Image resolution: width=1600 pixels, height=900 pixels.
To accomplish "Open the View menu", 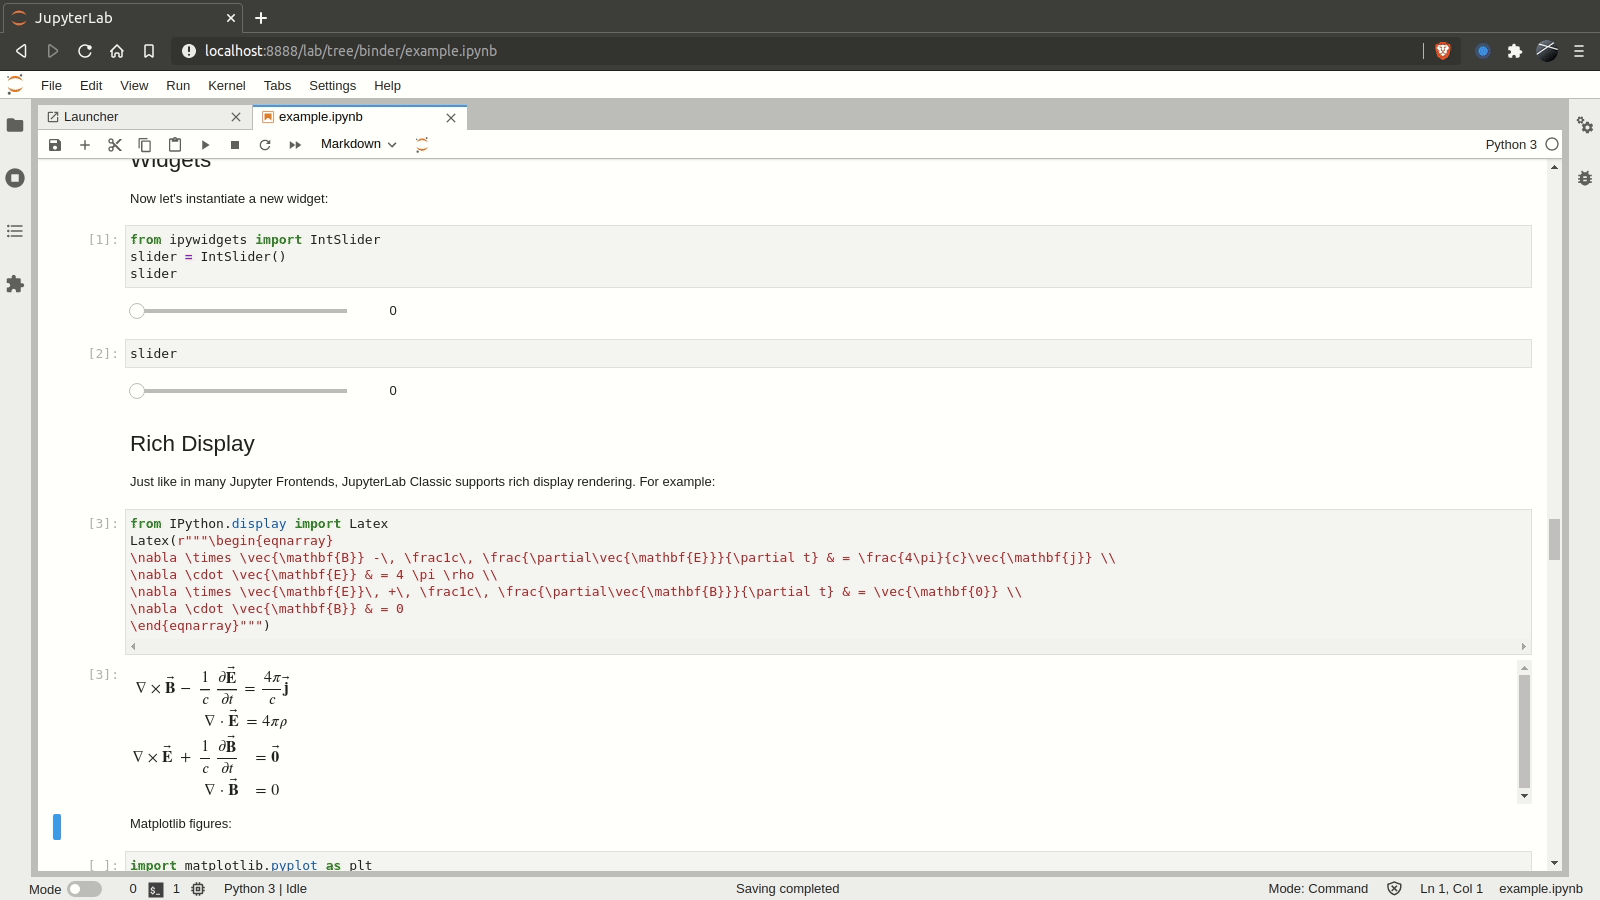I will (x=134, y=86).
